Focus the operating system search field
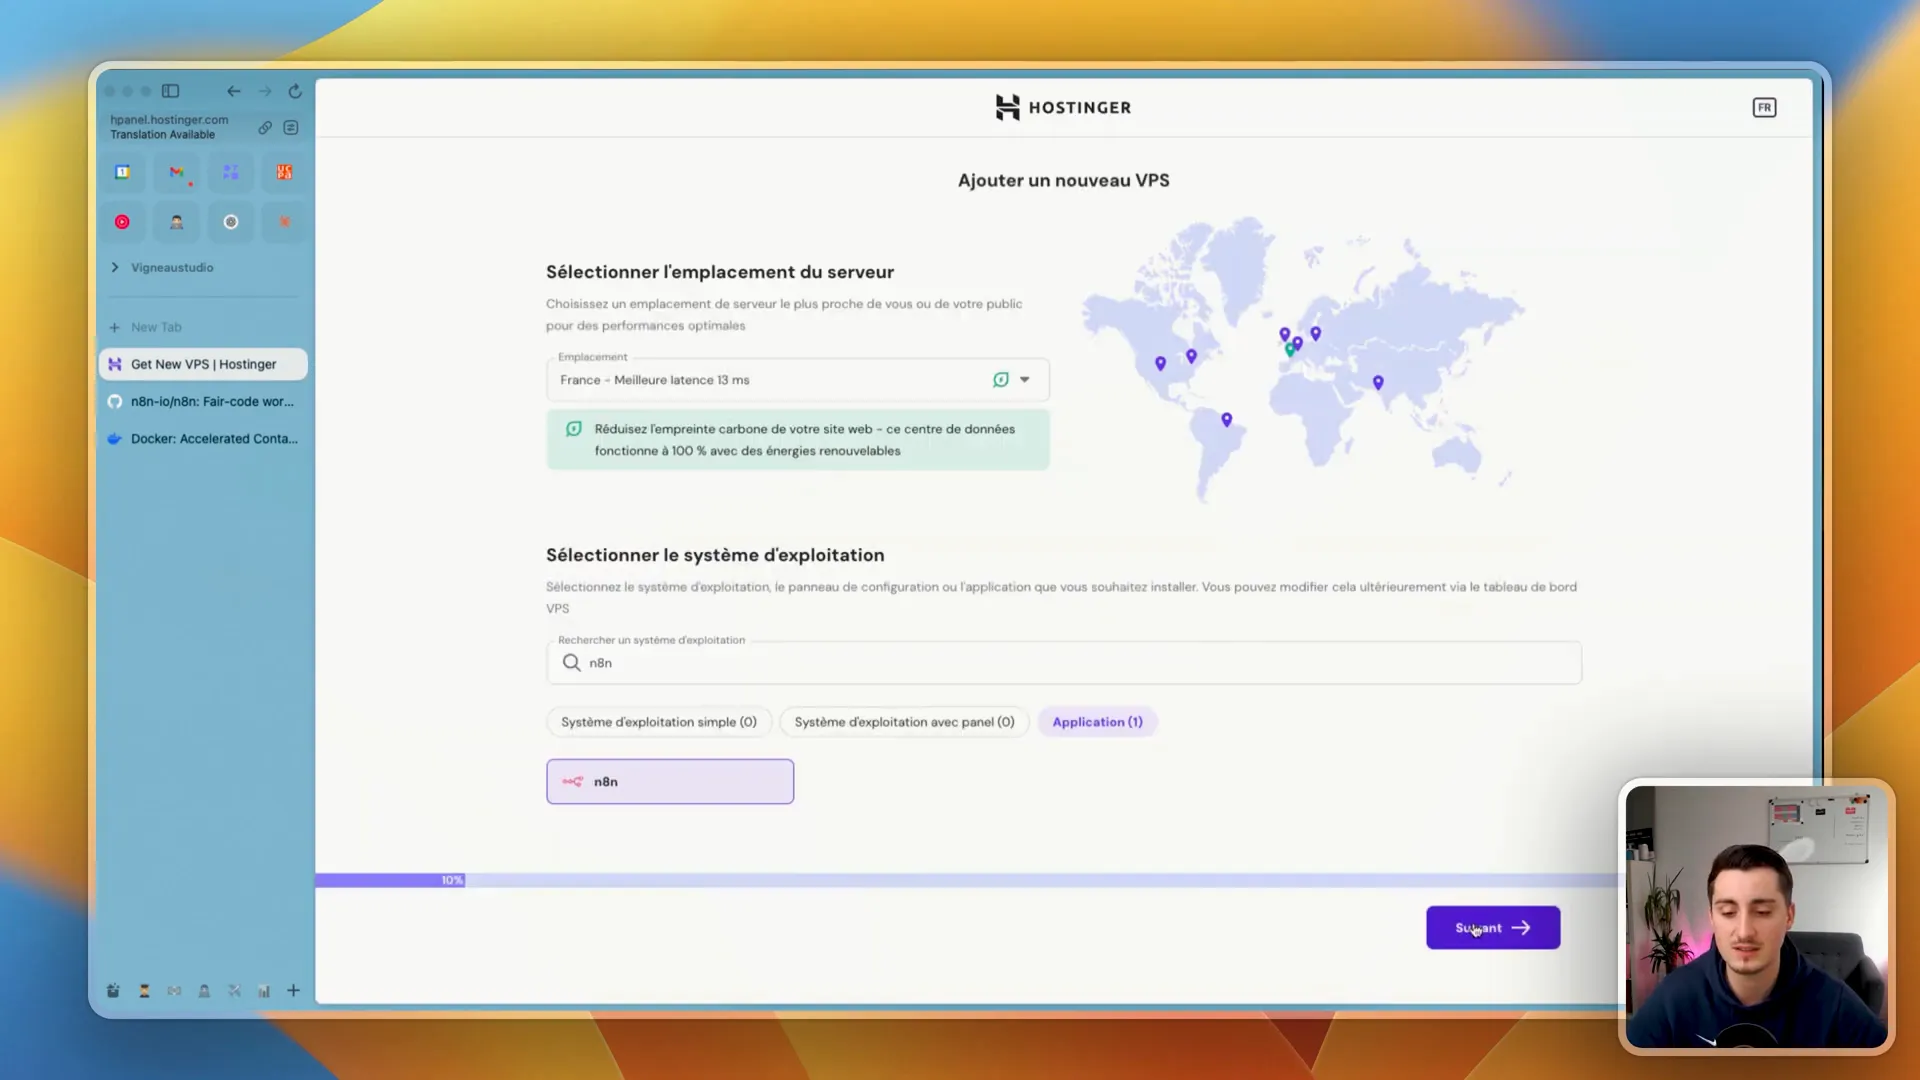The width and height of the screenshot is (1920, 1080). click(1064, 663)
